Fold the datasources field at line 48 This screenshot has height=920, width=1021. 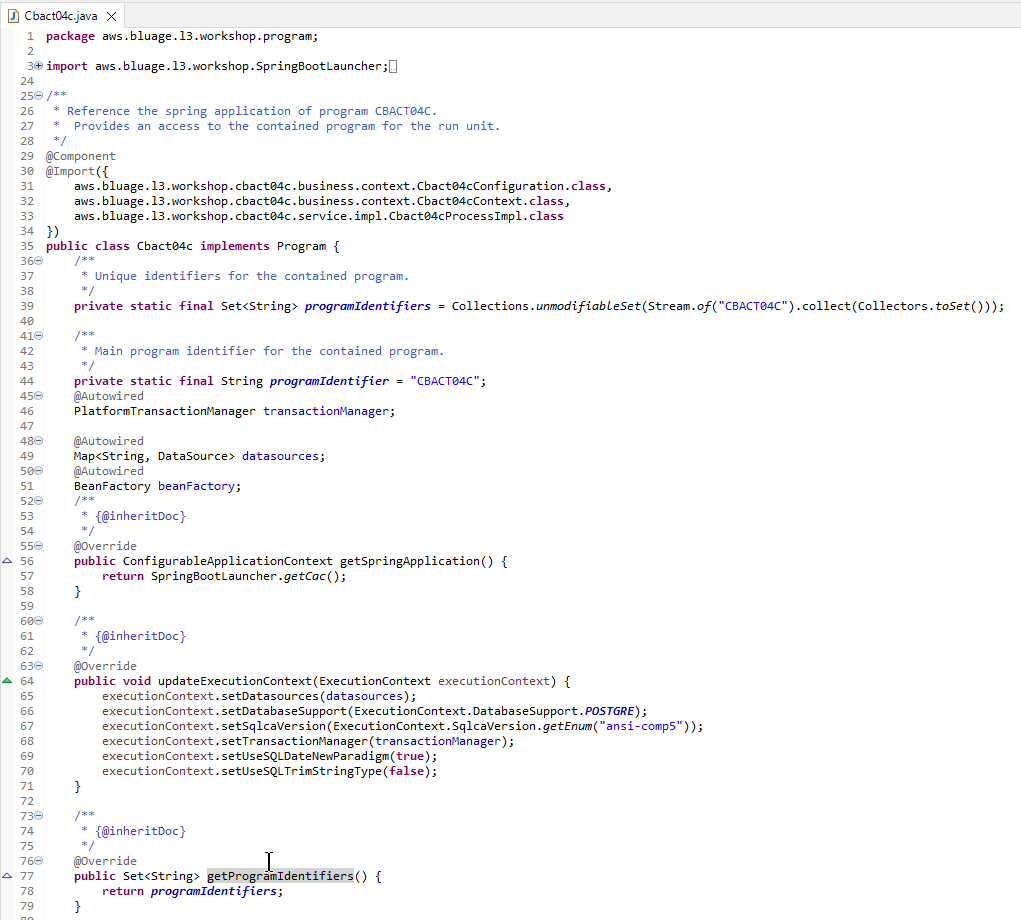pos(38,441)
